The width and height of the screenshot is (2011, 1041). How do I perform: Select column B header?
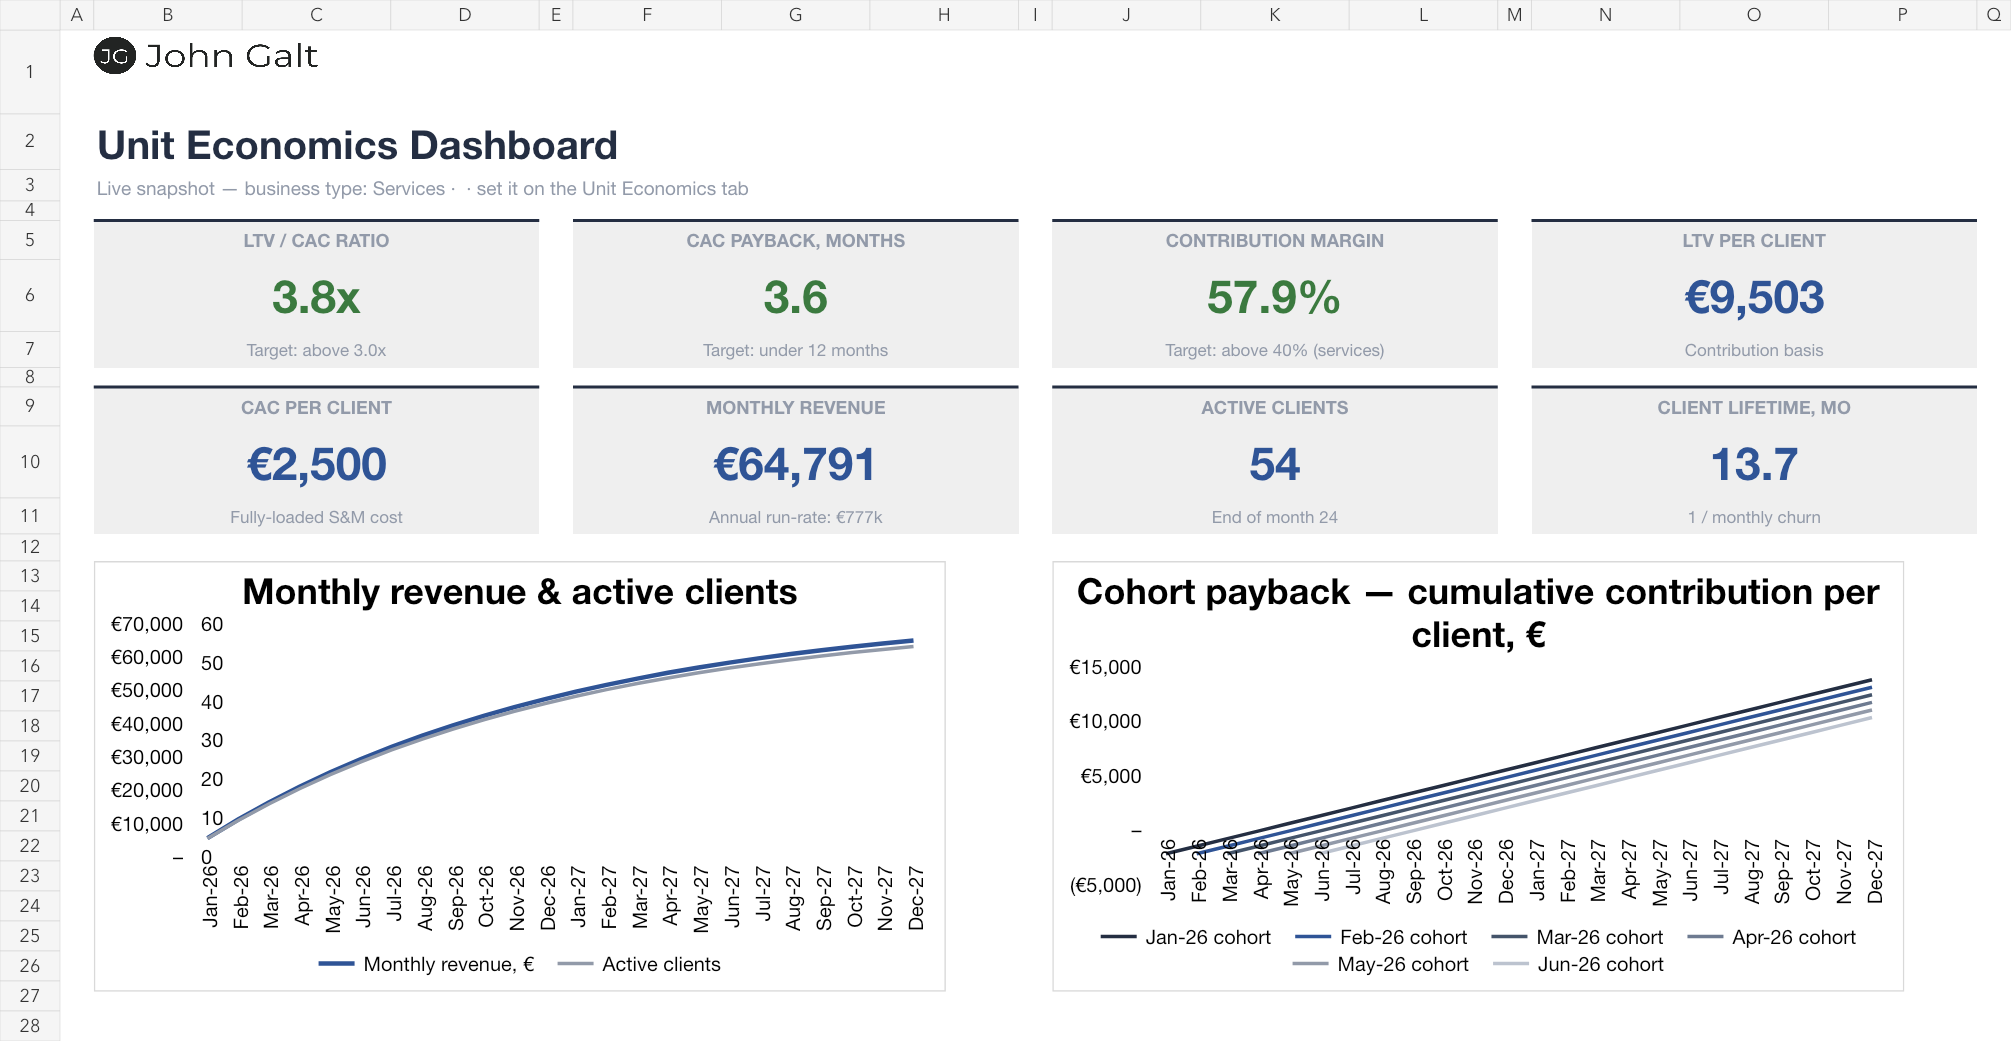click(x=167, y=14)
